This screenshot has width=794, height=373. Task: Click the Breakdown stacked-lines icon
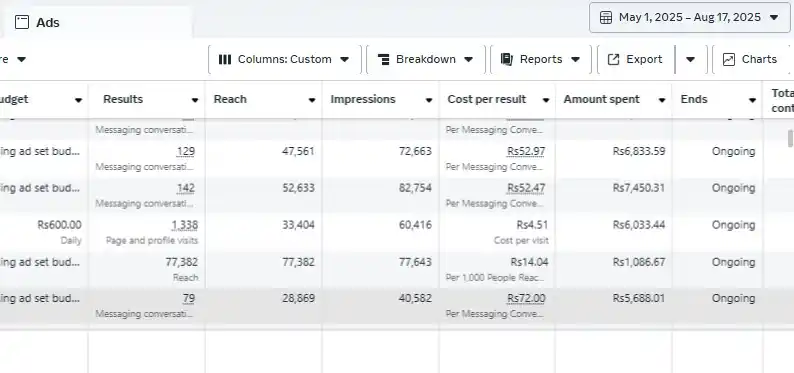384,59
